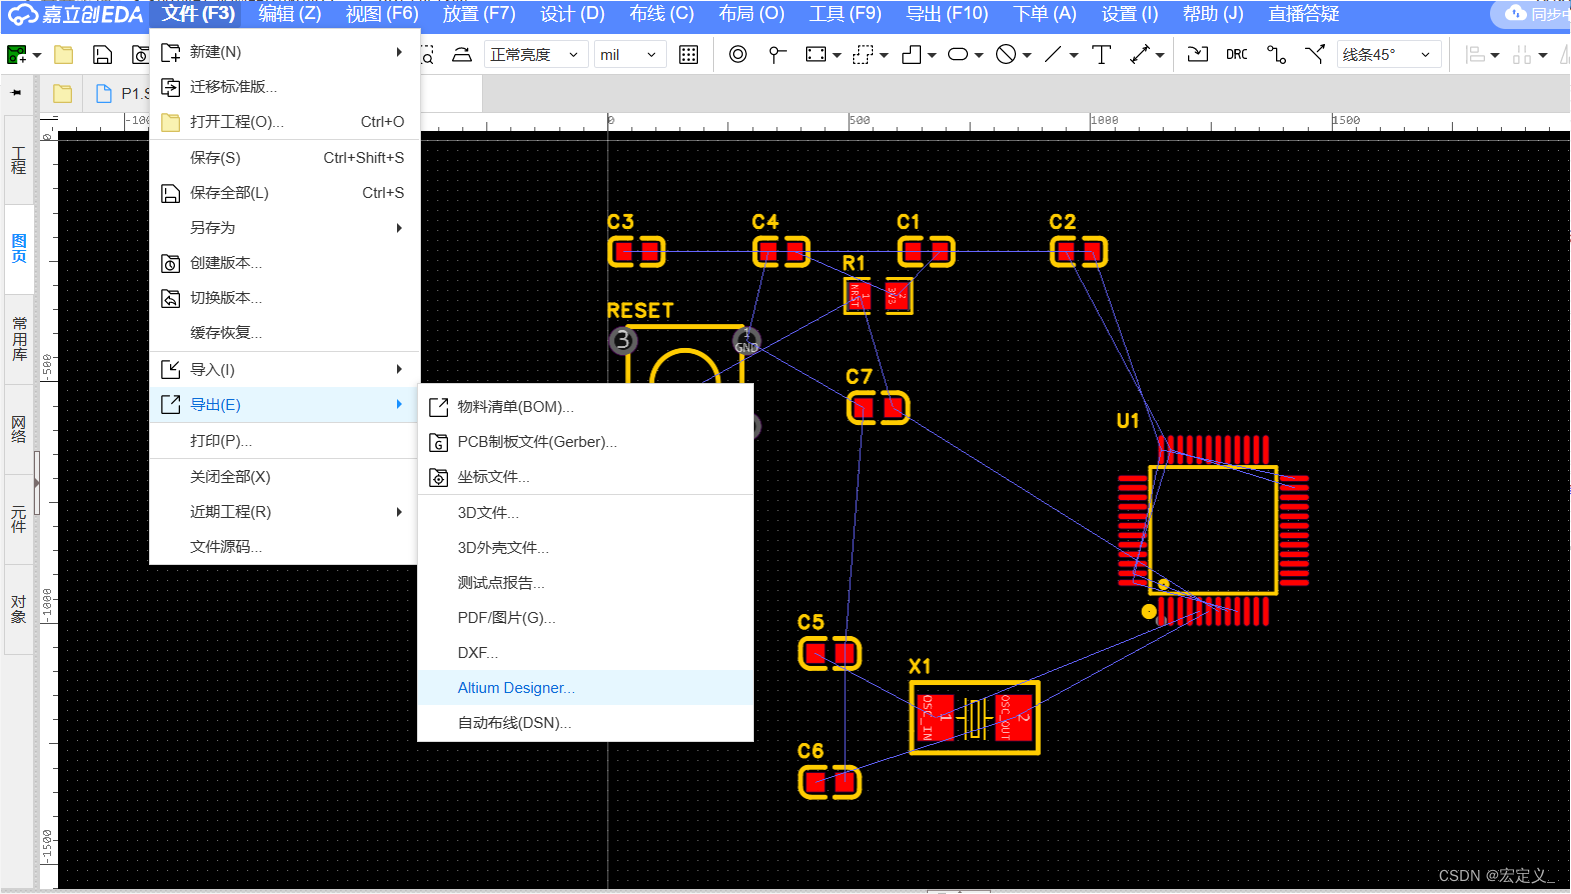Click the folder tab icon
The image size is (1571, 894).
62,93
